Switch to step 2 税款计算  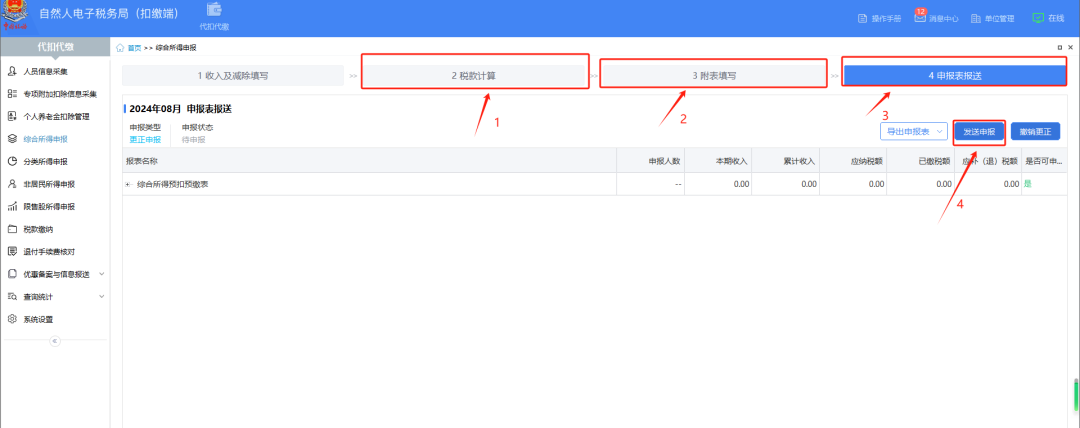click(x=473, y=76)
